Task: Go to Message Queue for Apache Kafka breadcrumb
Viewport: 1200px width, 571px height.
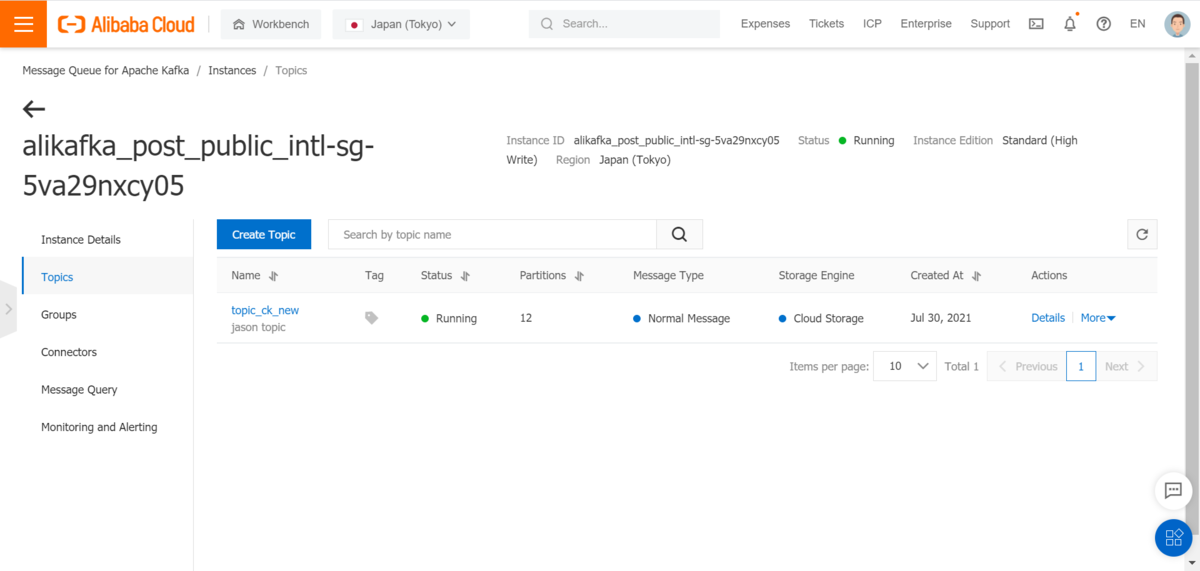Action: click(x=105, y=70)
